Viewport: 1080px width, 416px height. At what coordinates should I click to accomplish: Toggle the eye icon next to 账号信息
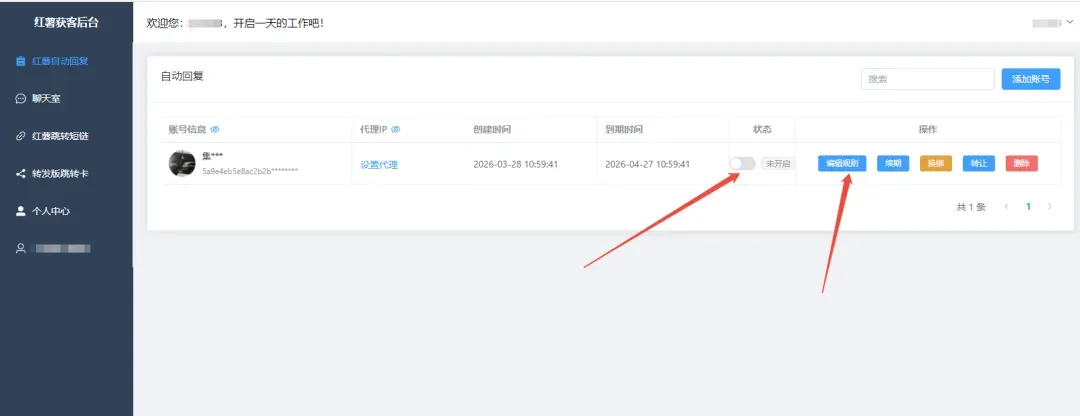tap(214, 129)
